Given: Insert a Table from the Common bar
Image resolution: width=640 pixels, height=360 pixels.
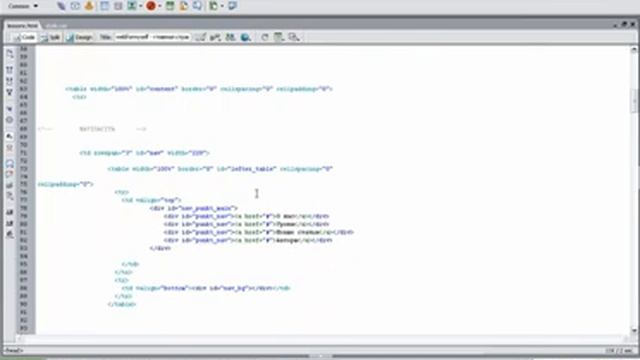Looking at the screenshot, I should (104, 6).
